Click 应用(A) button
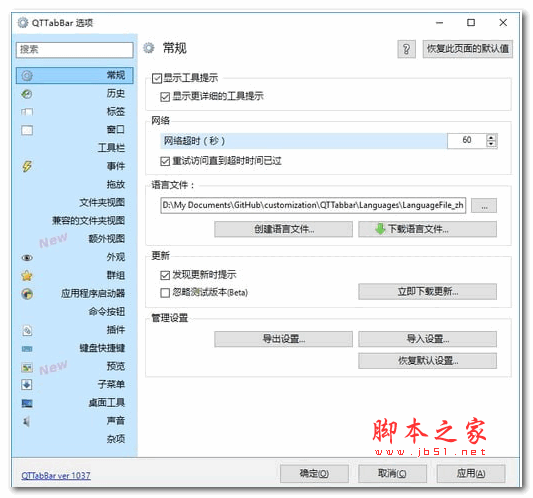The height and width of the screenshot is (498, 533). [x=471, y=474]
